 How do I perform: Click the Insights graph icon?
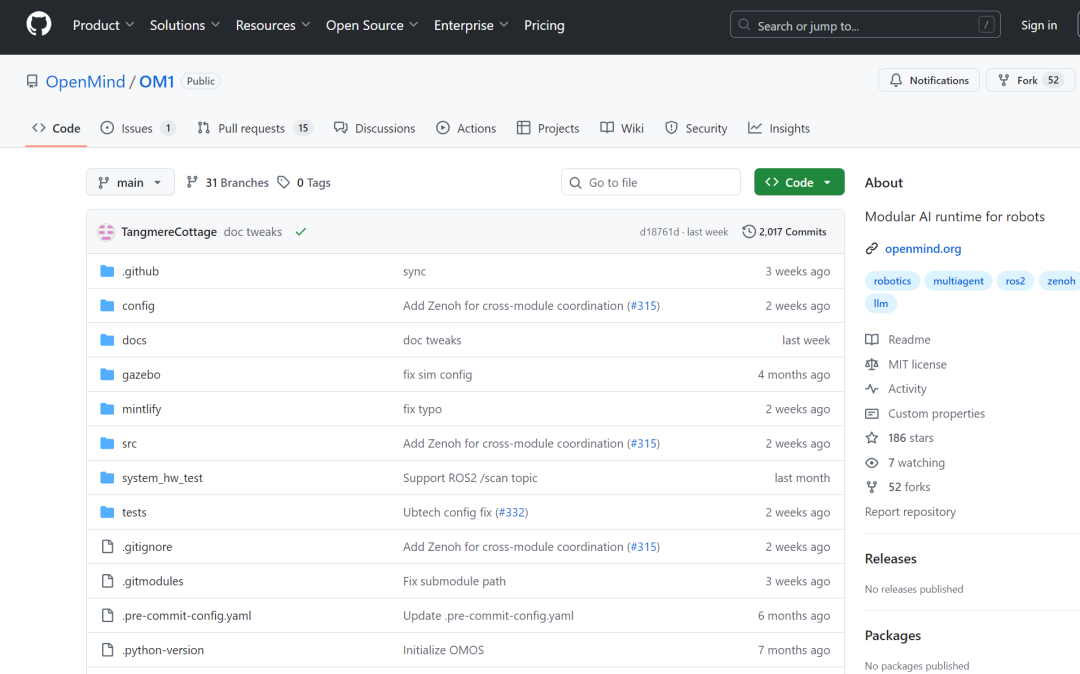pyautogui.click(x=753, y=128)
